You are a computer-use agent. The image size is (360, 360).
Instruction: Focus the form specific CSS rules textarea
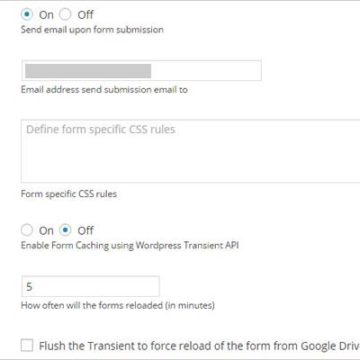tap(190, 151)
